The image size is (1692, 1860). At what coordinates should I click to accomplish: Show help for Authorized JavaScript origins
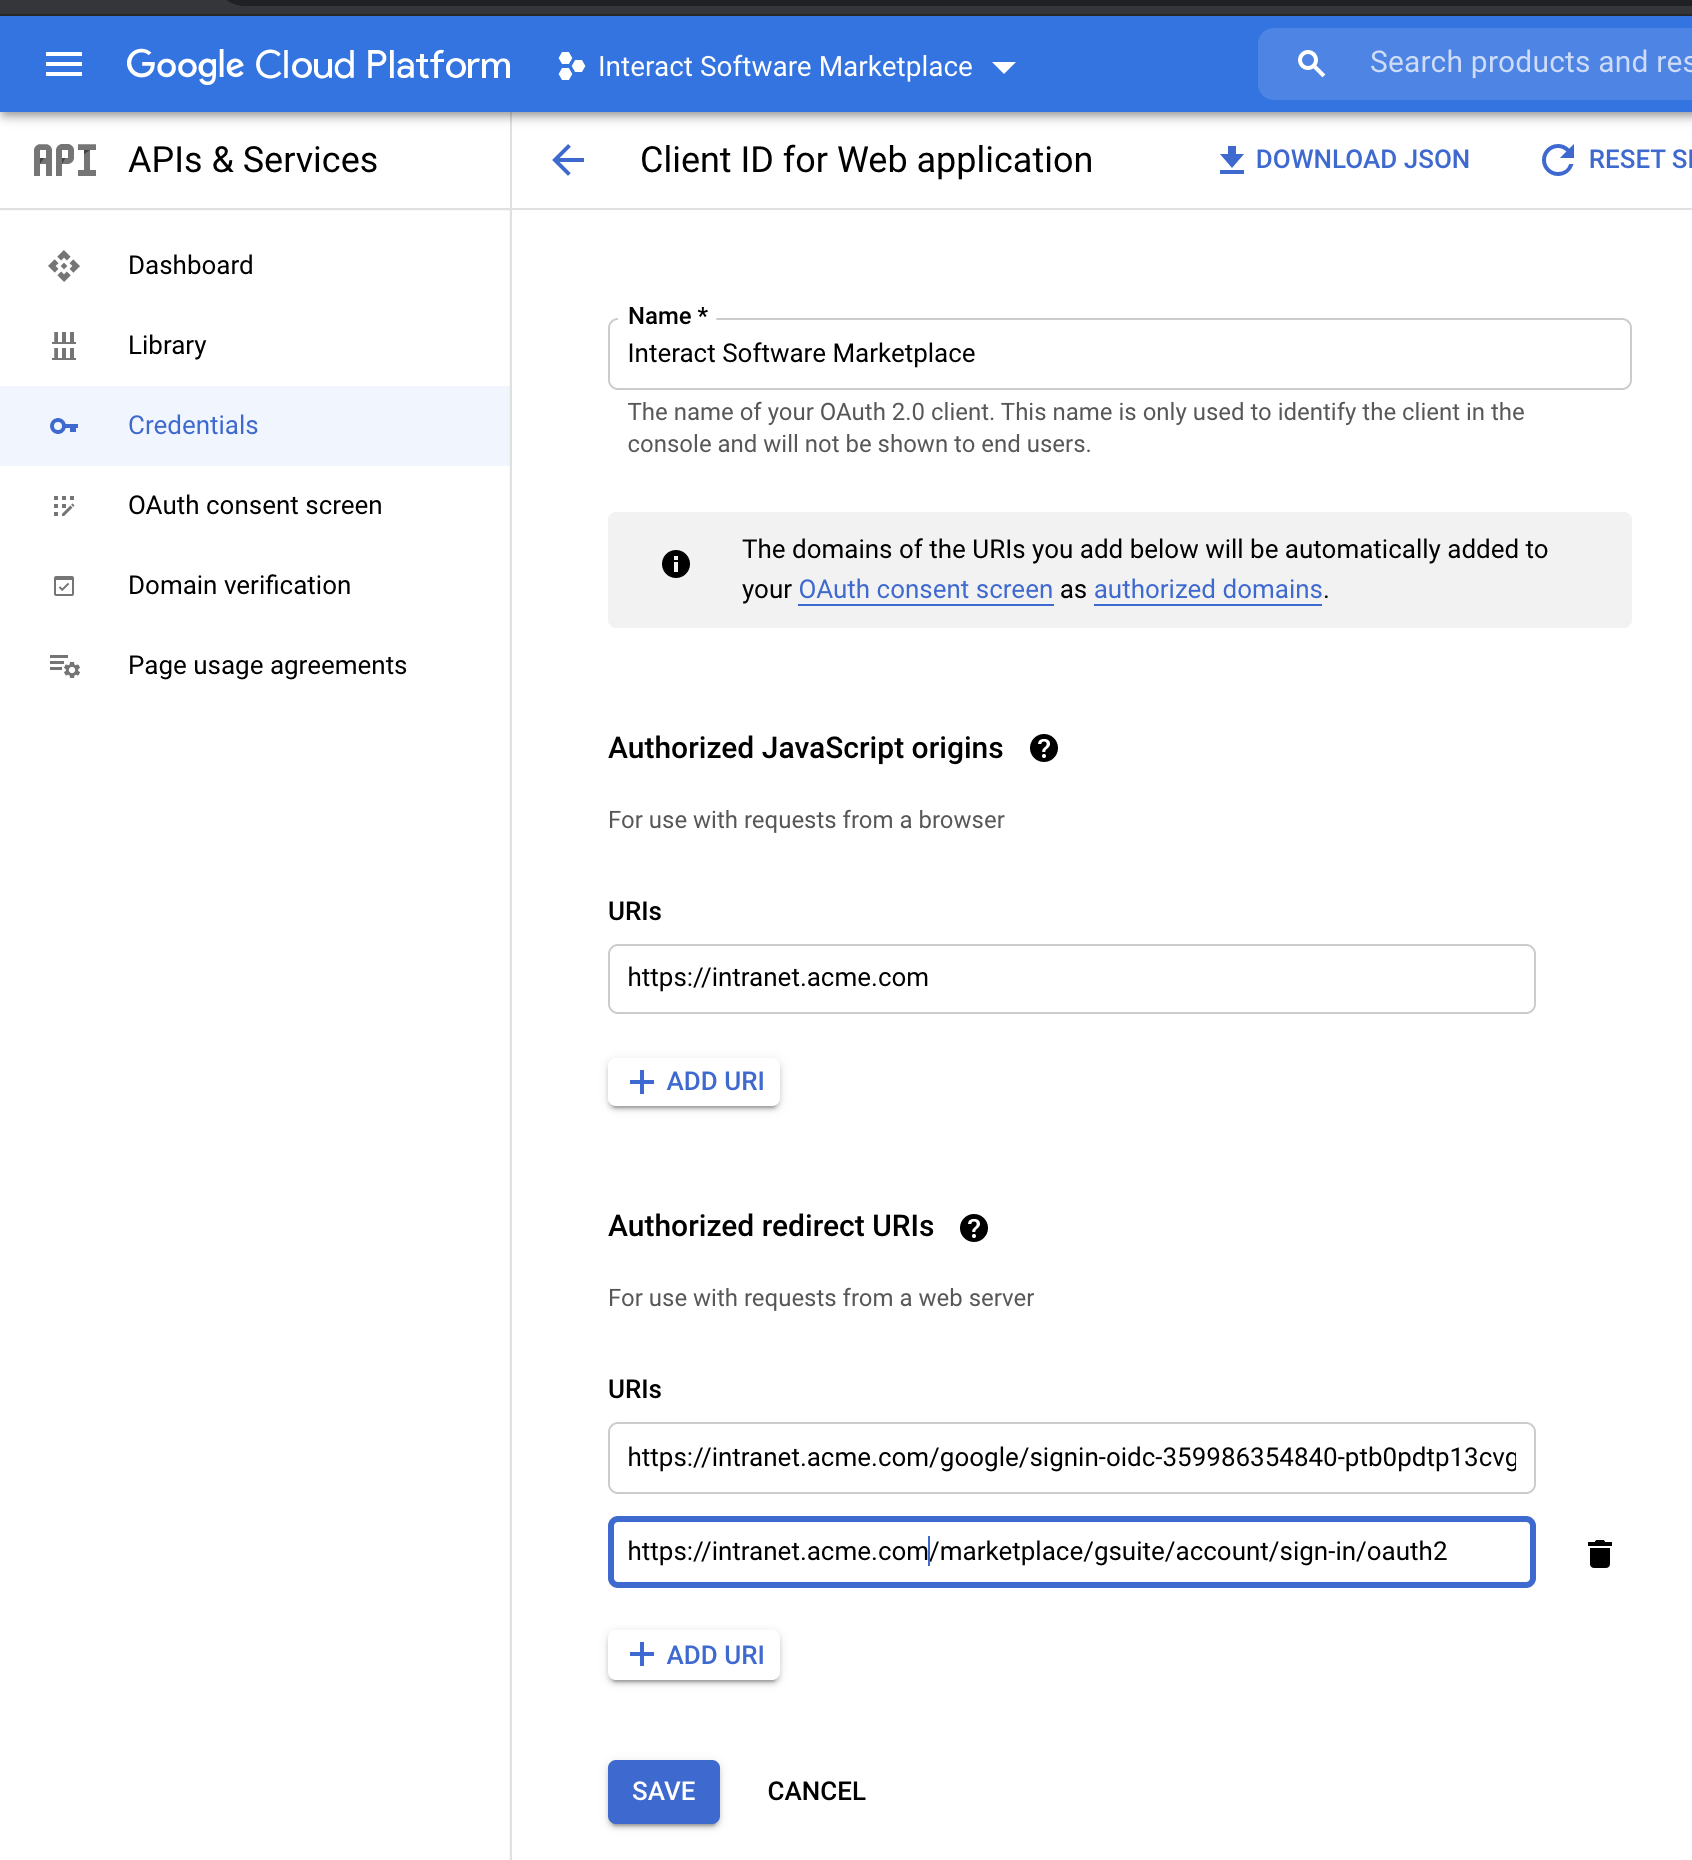(1044, 748)
